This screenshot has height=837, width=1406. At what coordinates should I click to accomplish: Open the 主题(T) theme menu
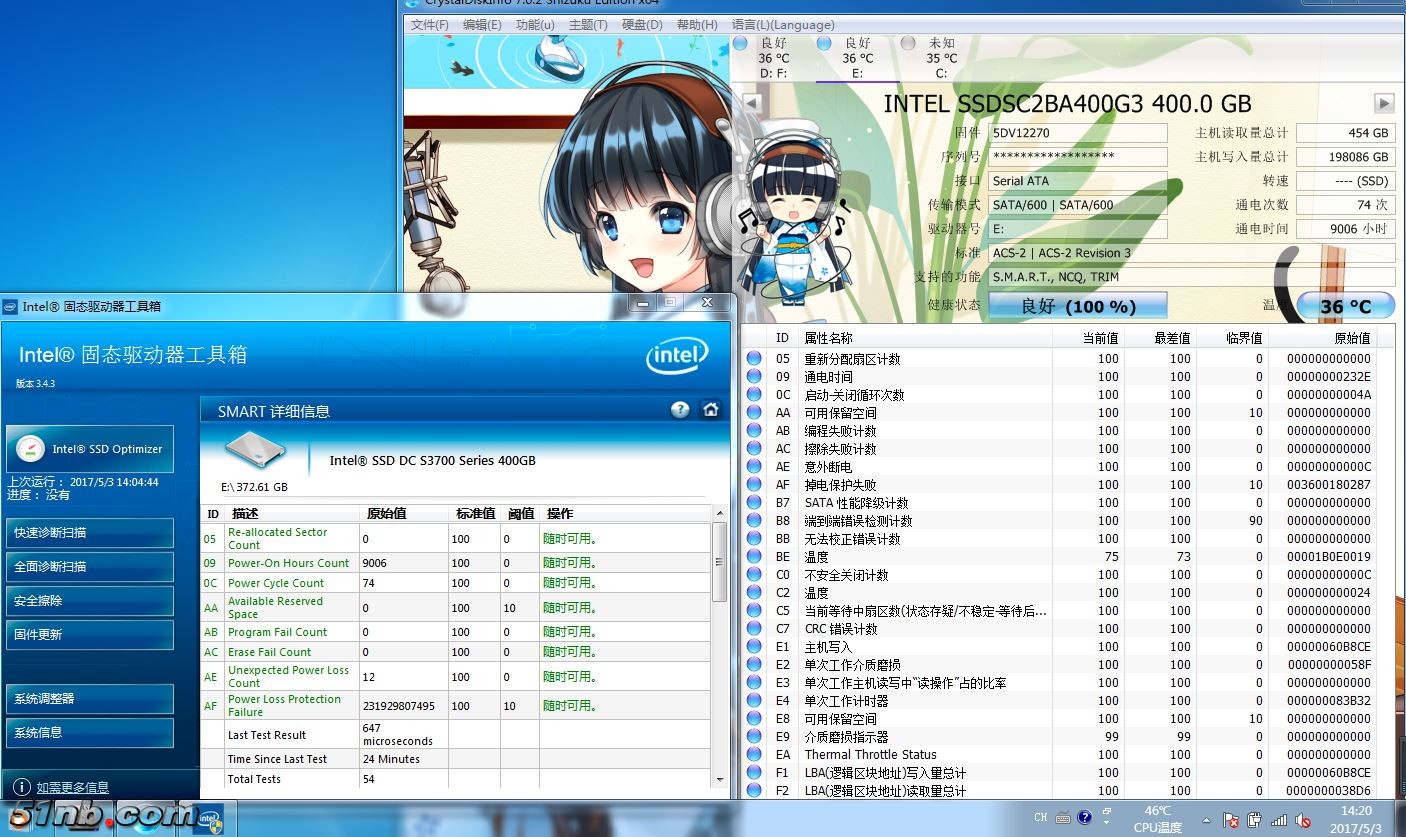click(588, 25)
